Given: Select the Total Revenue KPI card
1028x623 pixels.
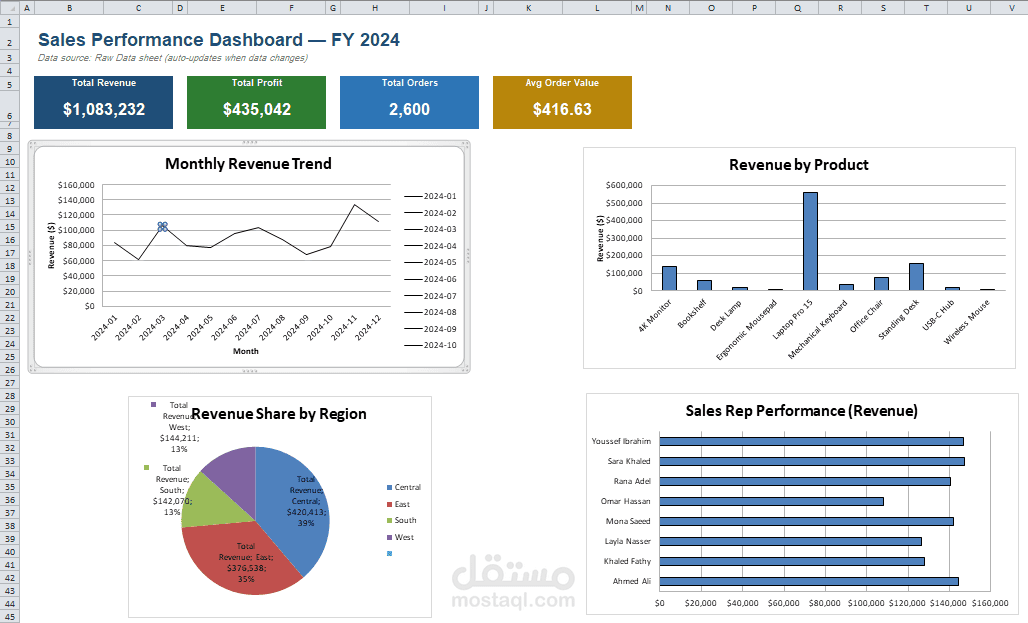Looking at the screenshot, I should tap(104, 102).
